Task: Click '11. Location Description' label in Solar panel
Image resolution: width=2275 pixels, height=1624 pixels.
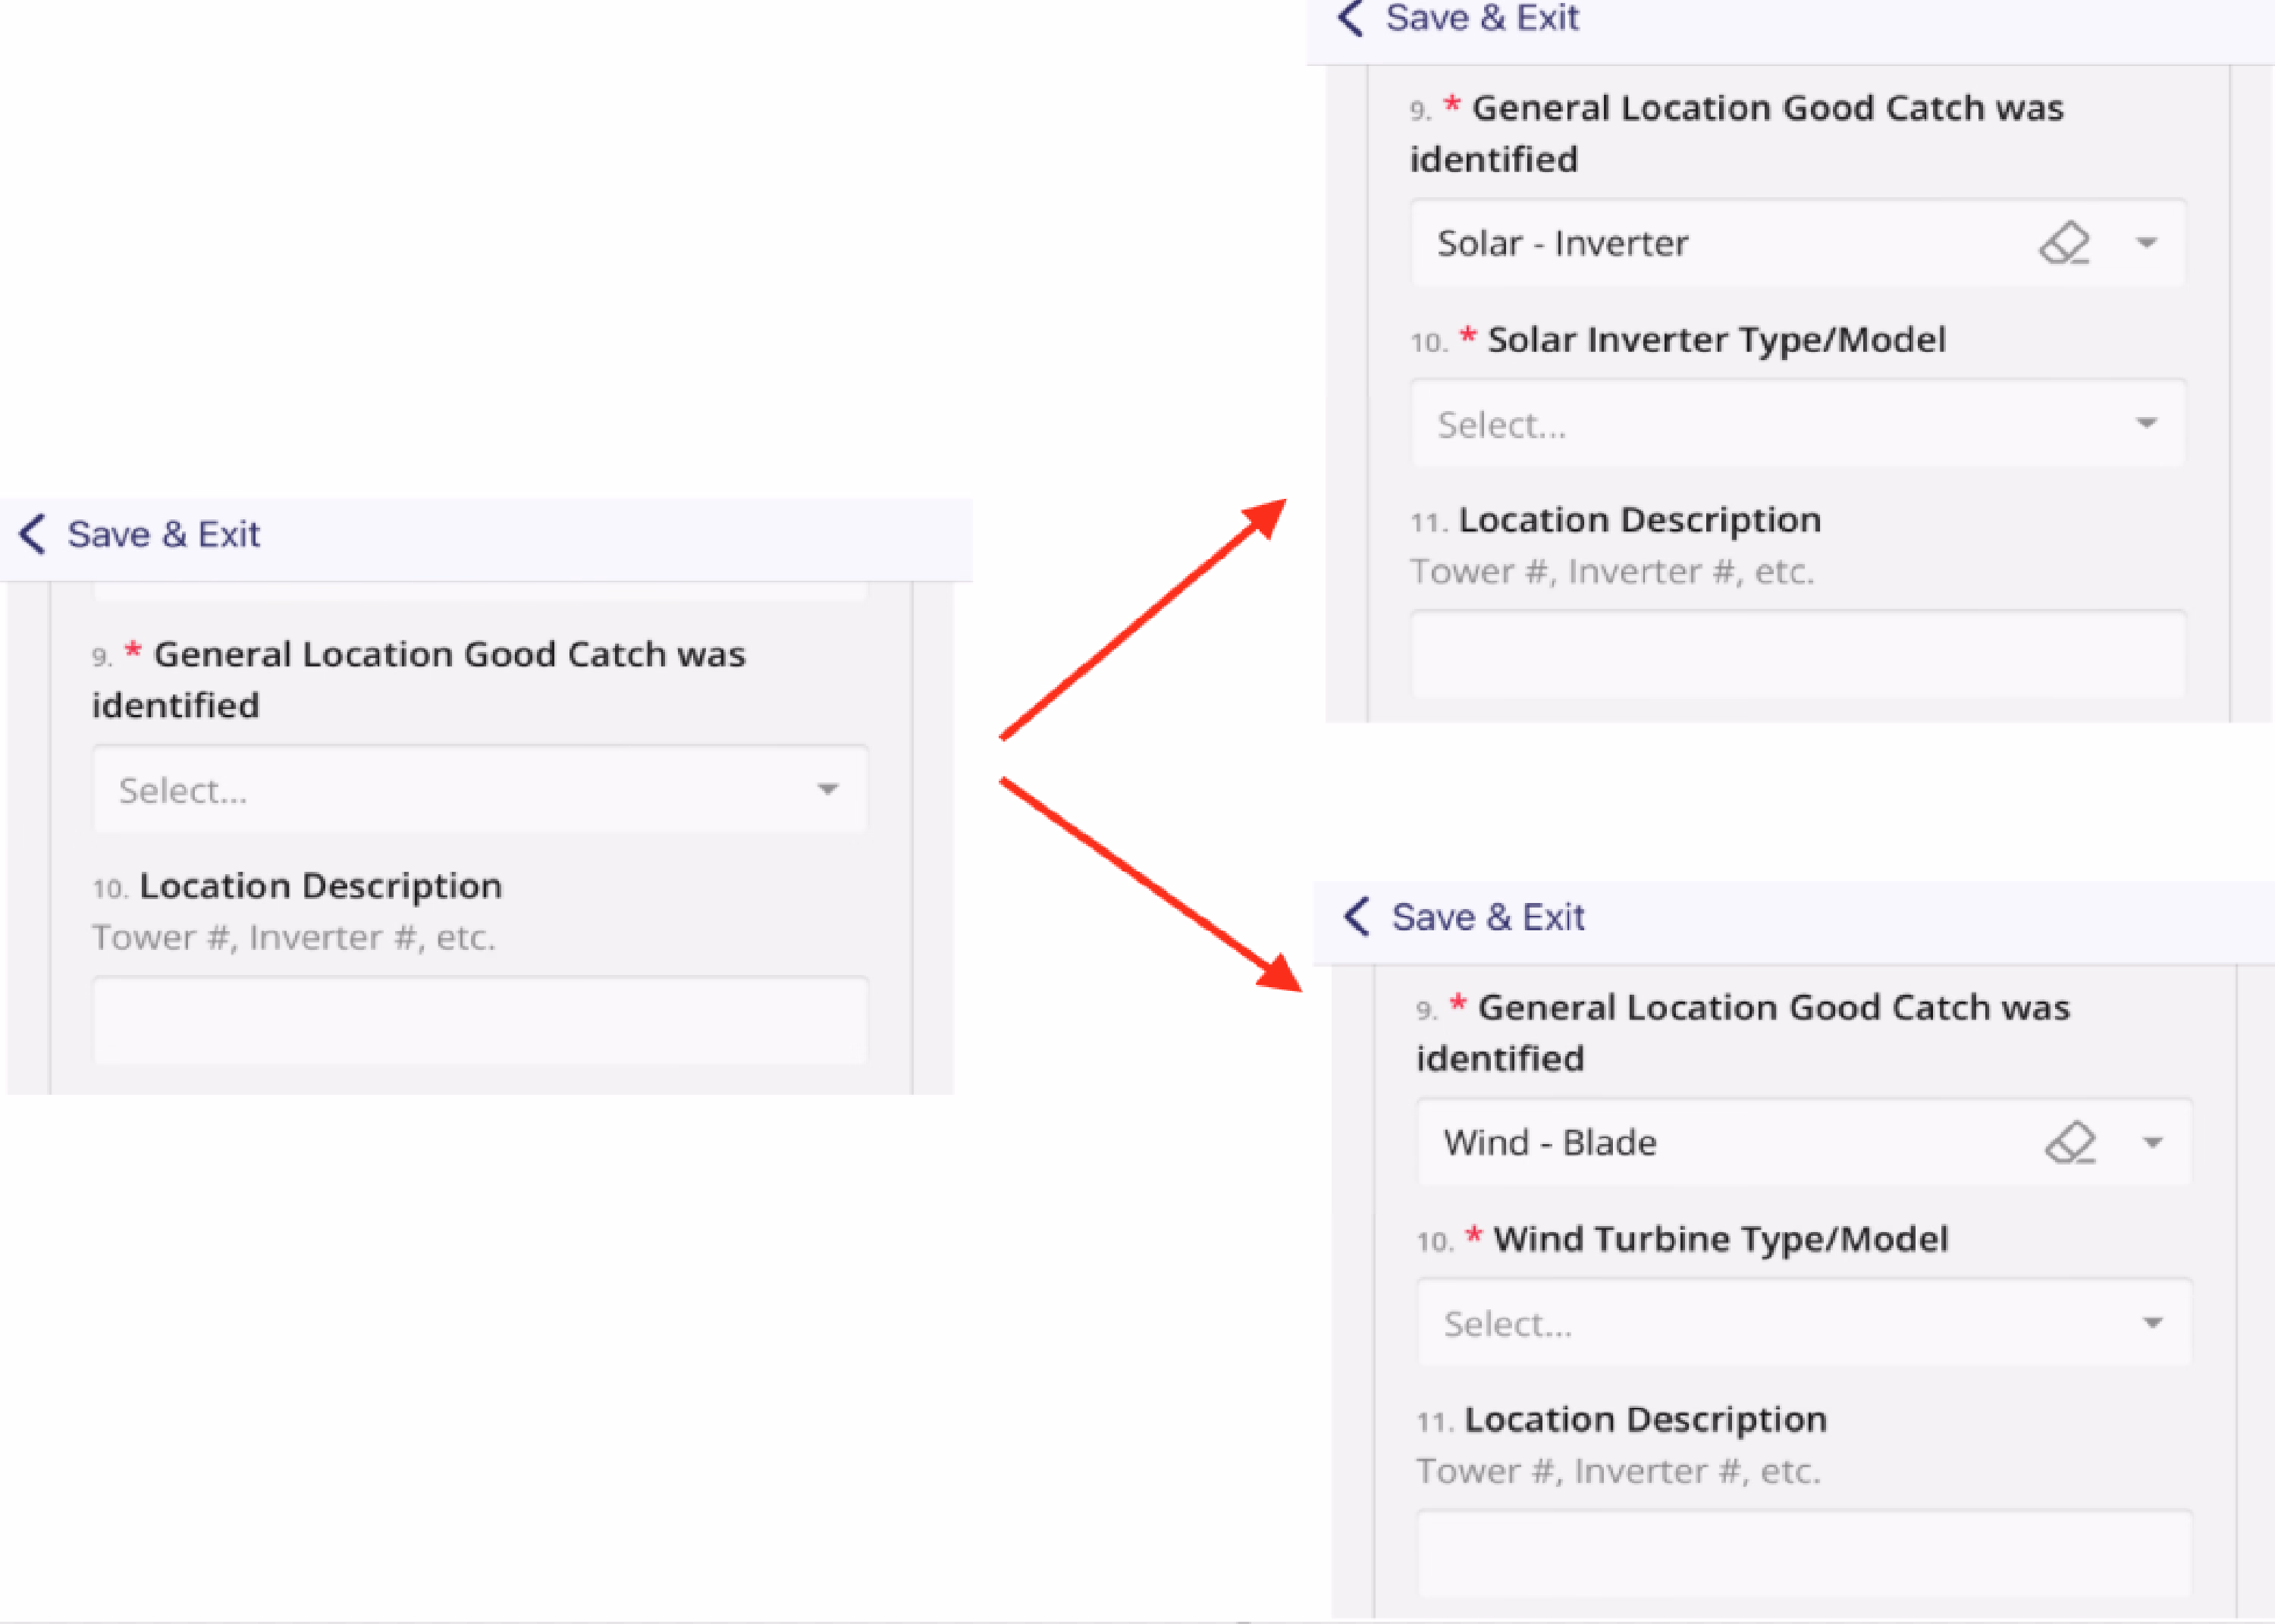Action: tap(1615, 520)
